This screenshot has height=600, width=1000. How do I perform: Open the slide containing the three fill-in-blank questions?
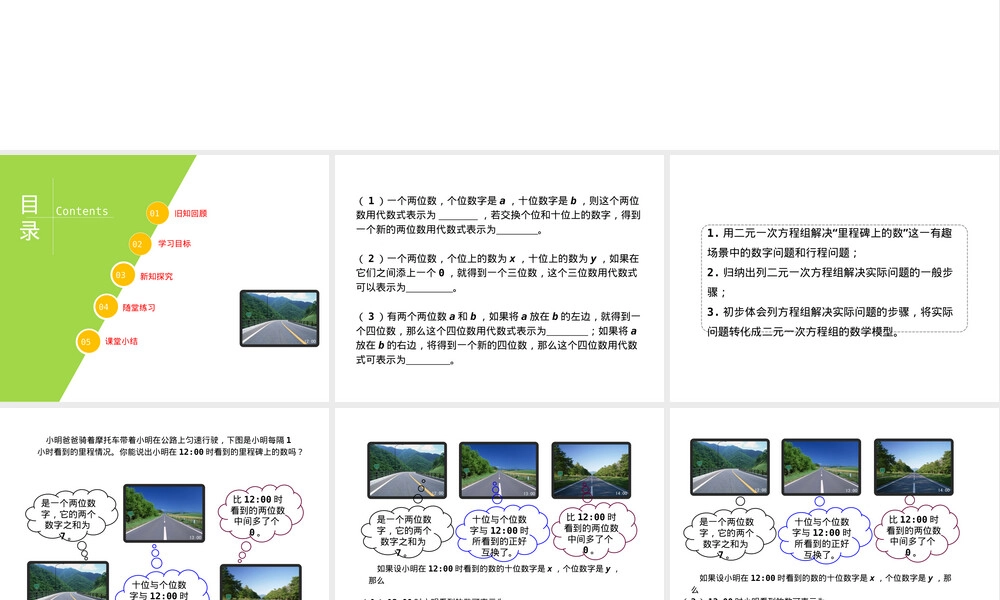[x=499, y=278]
